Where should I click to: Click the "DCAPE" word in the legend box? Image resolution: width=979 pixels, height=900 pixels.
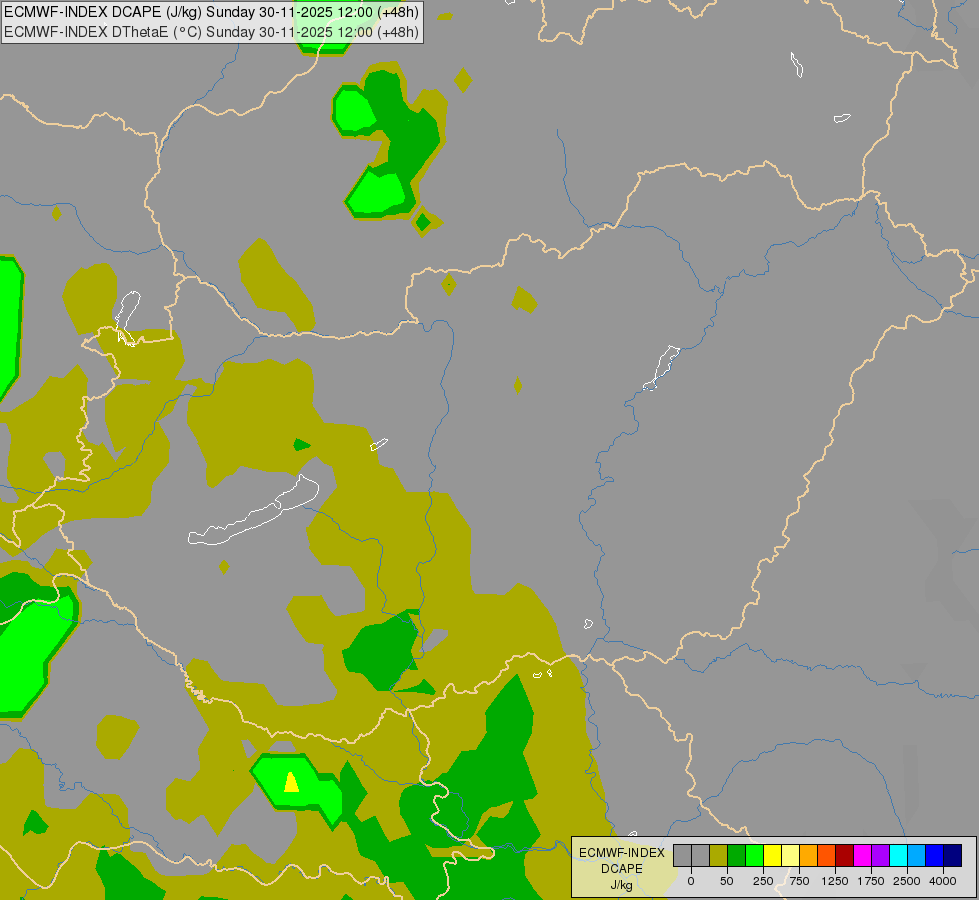tap(622, 869)
